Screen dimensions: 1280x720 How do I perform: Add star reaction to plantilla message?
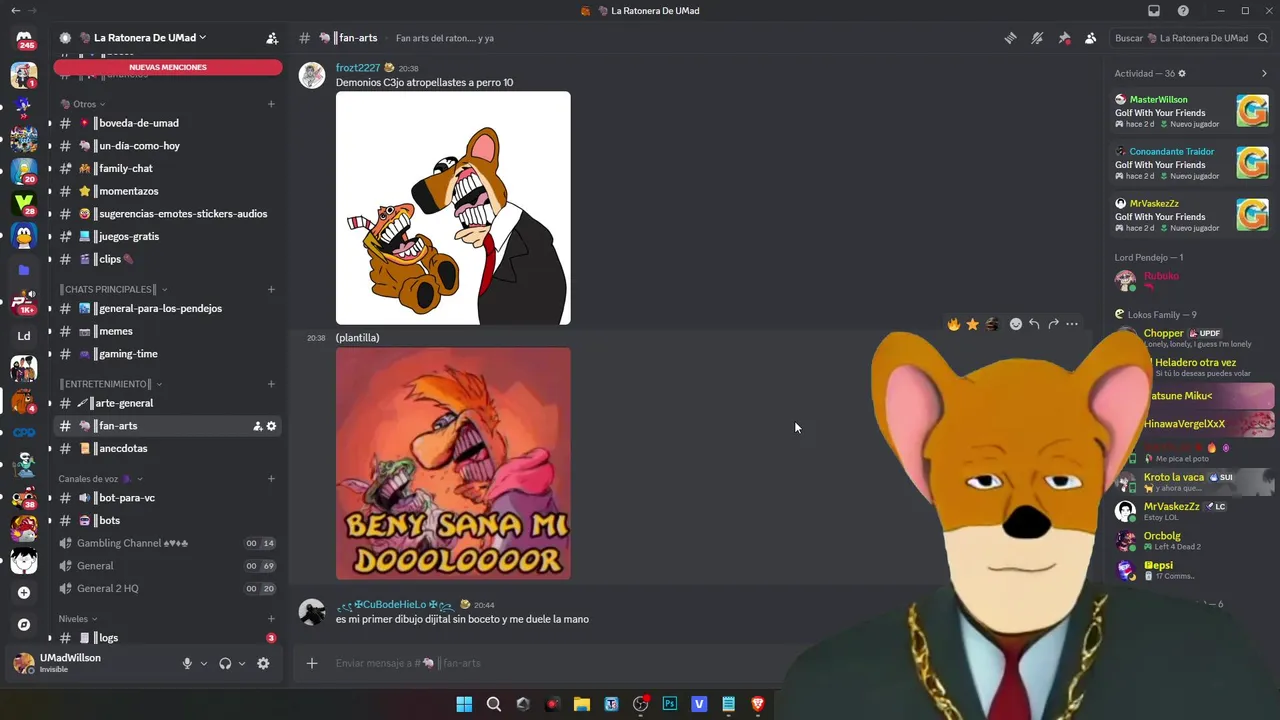[972, 324]
